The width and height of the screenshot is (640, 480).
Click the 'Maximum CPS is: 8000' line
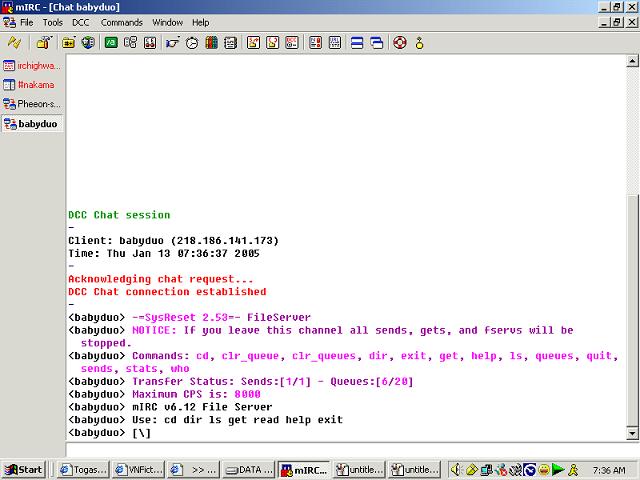[x=164, y=394]
